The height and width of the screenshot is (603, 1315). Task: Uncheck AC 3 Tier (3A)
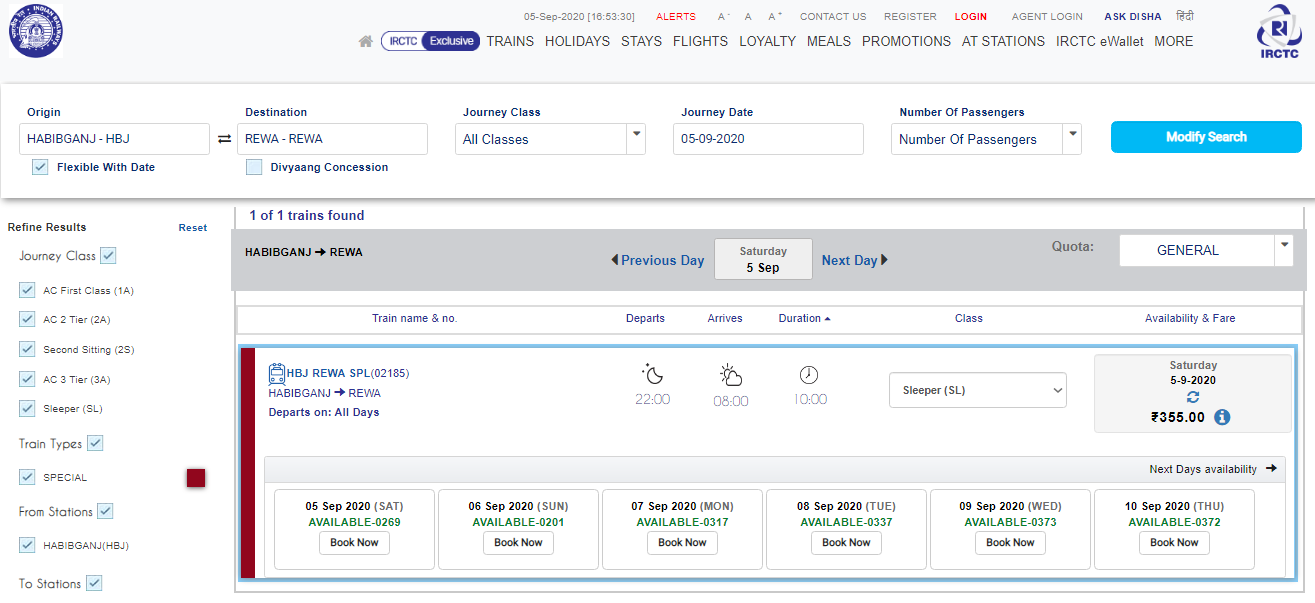pyautogui.click(x=27, y=379)
